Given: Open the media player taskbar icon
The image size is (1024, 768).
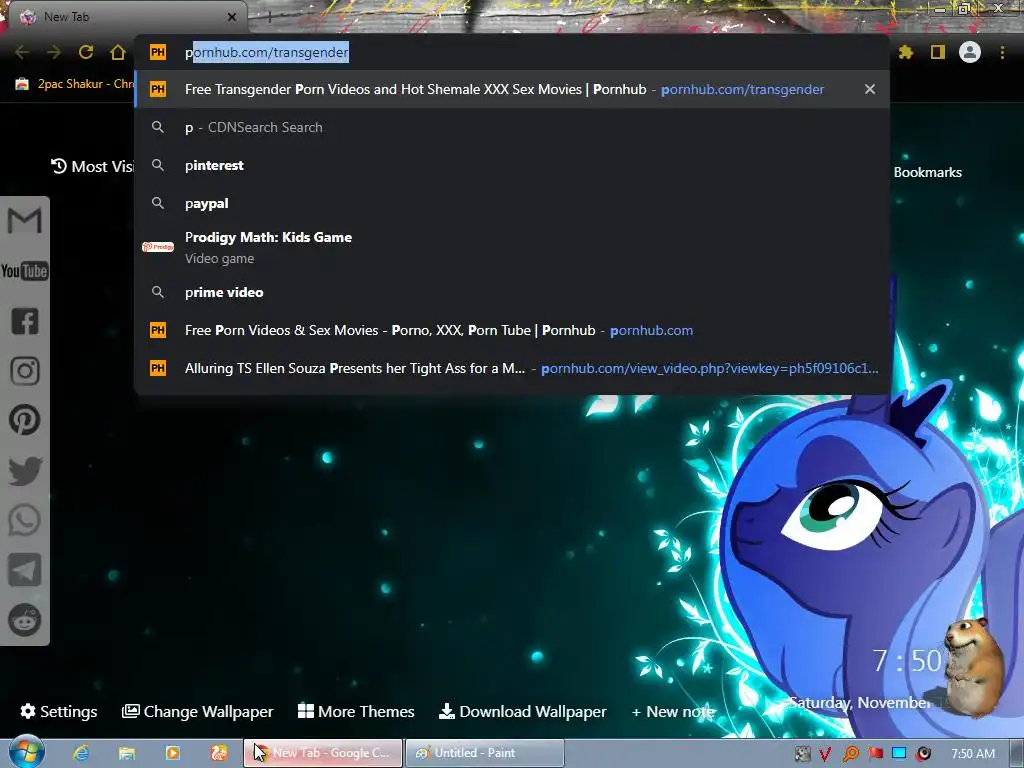Looking at the screenshot, I should tap(172, 753).
